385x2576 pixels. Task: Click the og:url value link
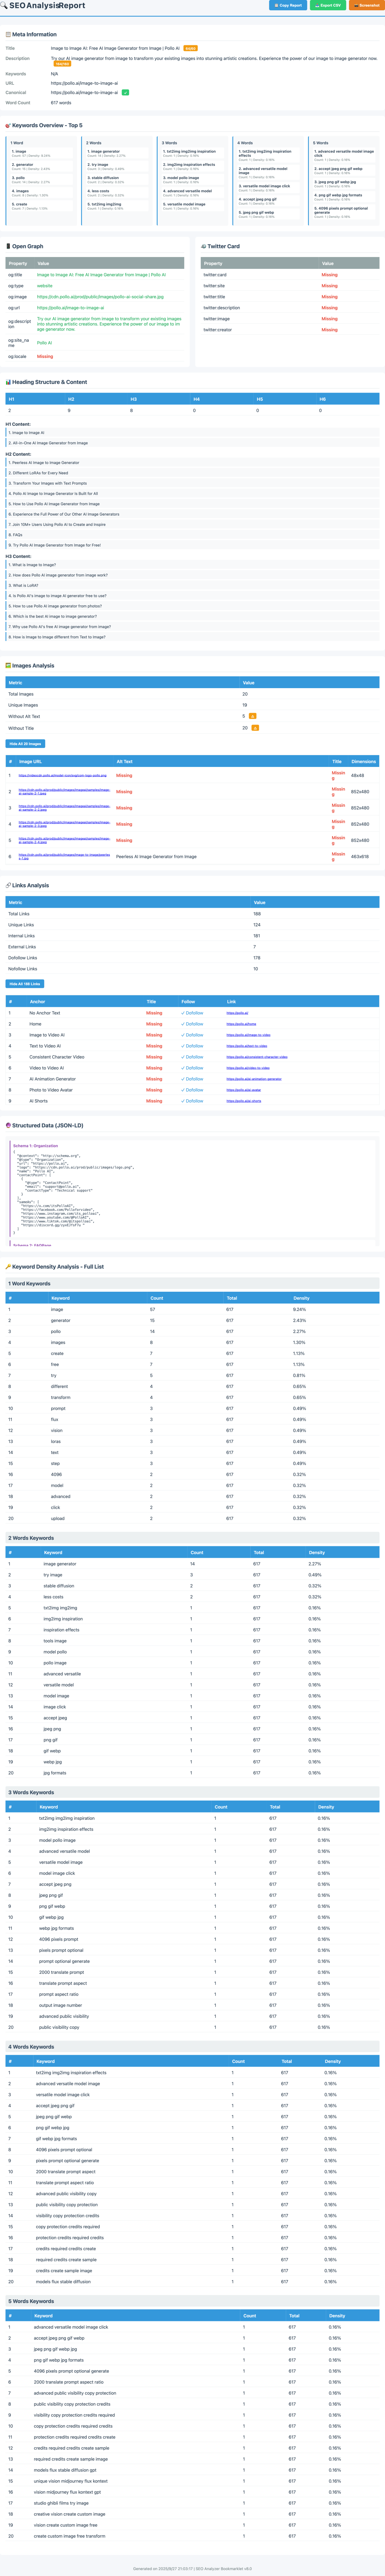(x=70, y=308)
